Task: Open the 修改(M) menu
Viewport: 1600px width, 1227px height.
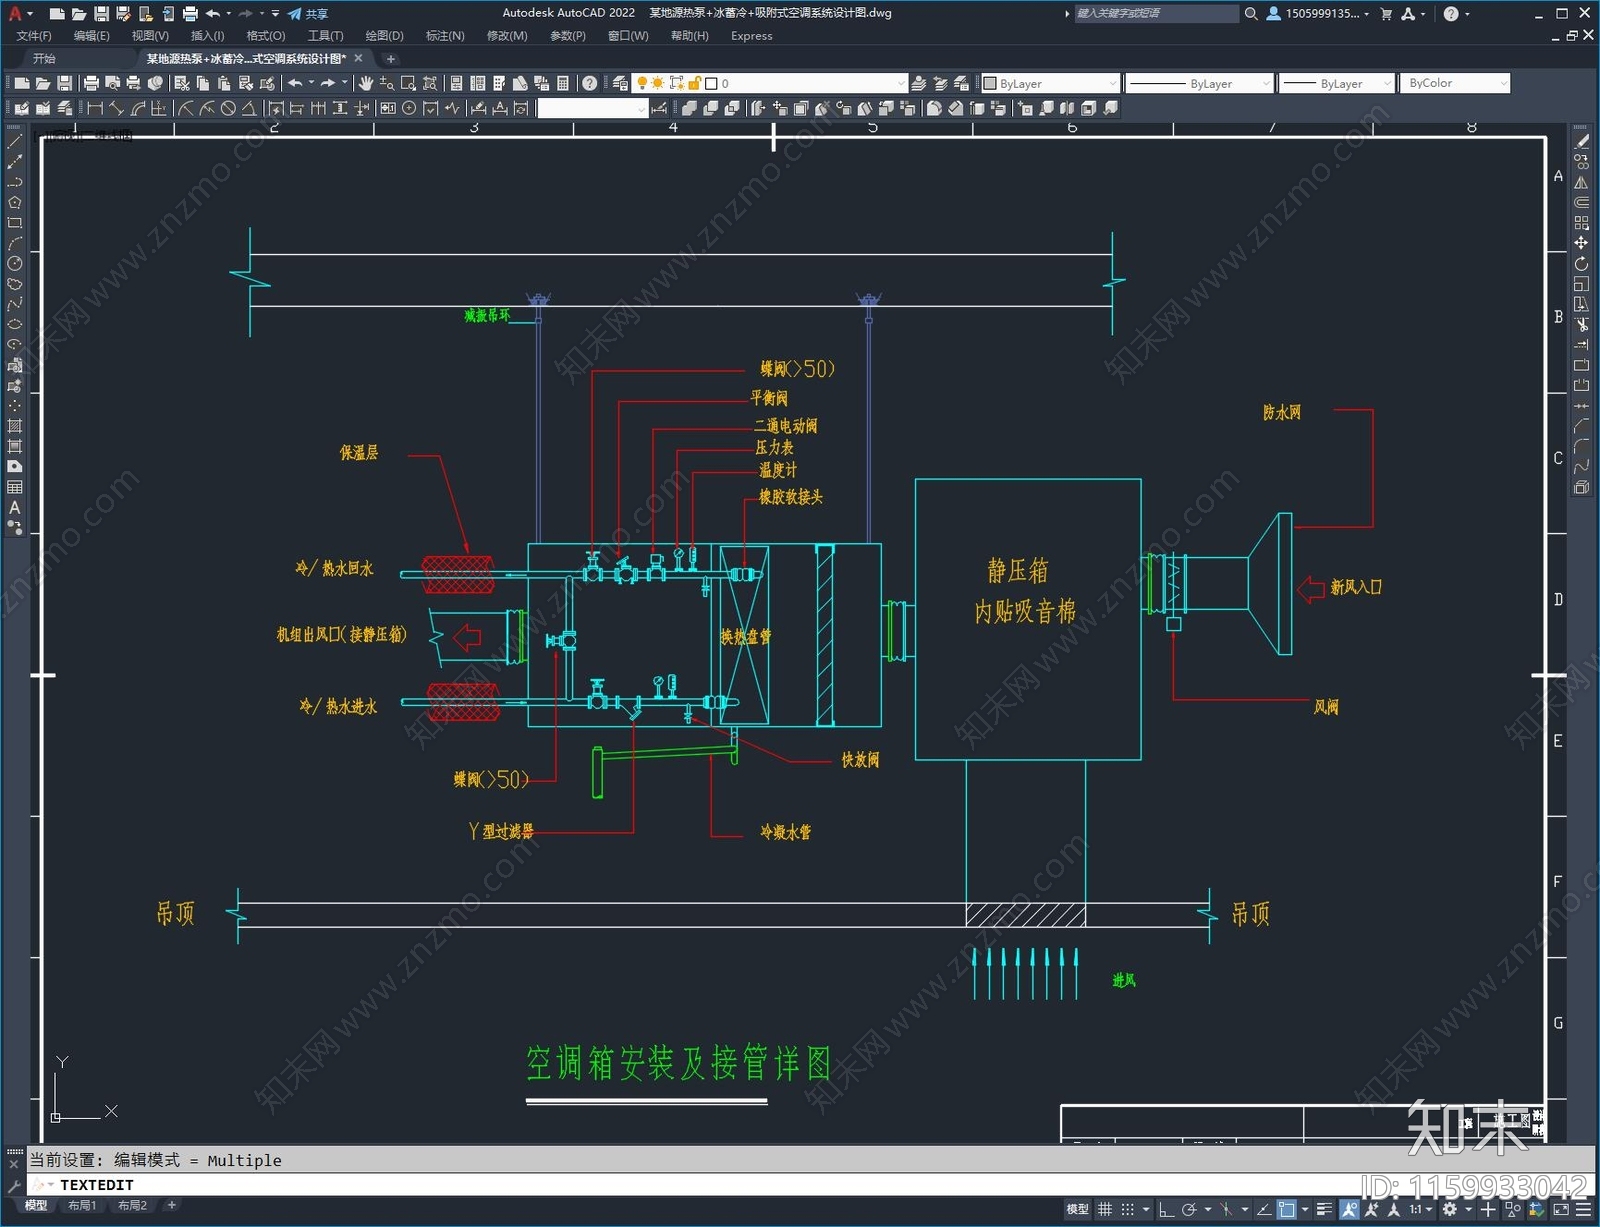Action: (x=507, y=36)
